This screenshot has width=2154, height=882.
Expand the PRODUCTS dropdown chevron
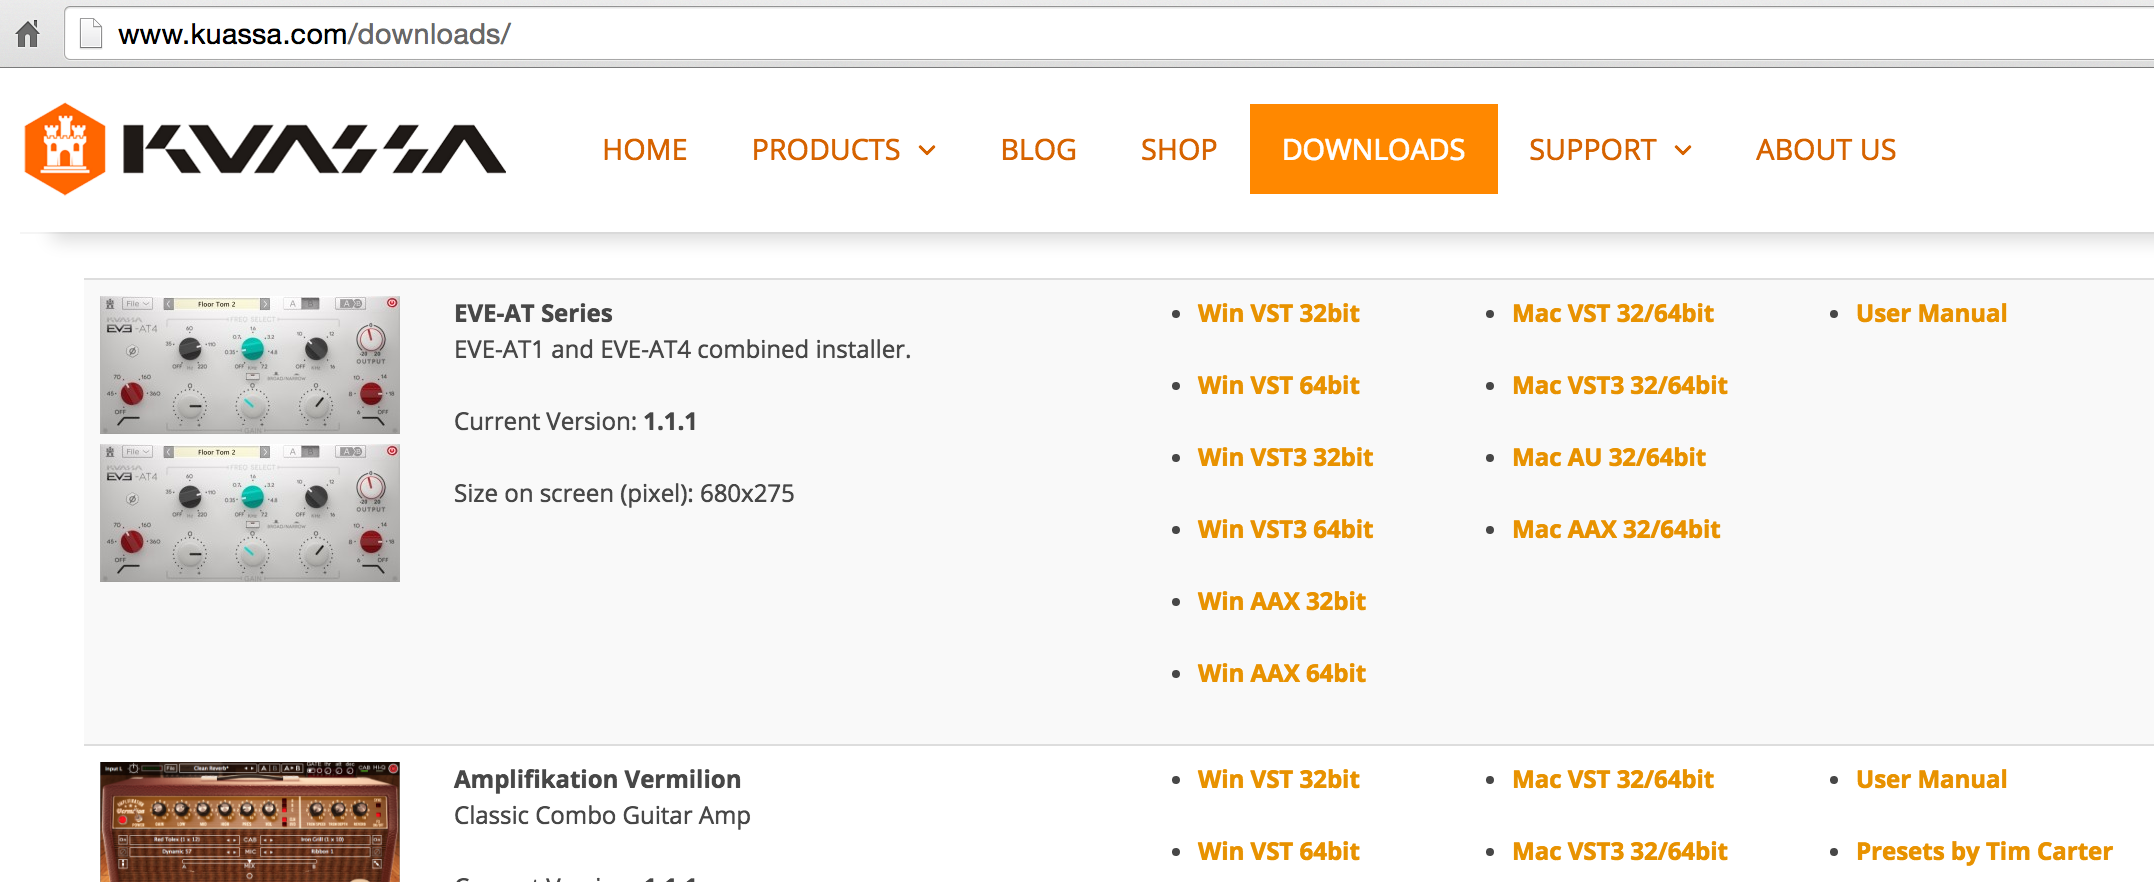click(x=927, y=151)
